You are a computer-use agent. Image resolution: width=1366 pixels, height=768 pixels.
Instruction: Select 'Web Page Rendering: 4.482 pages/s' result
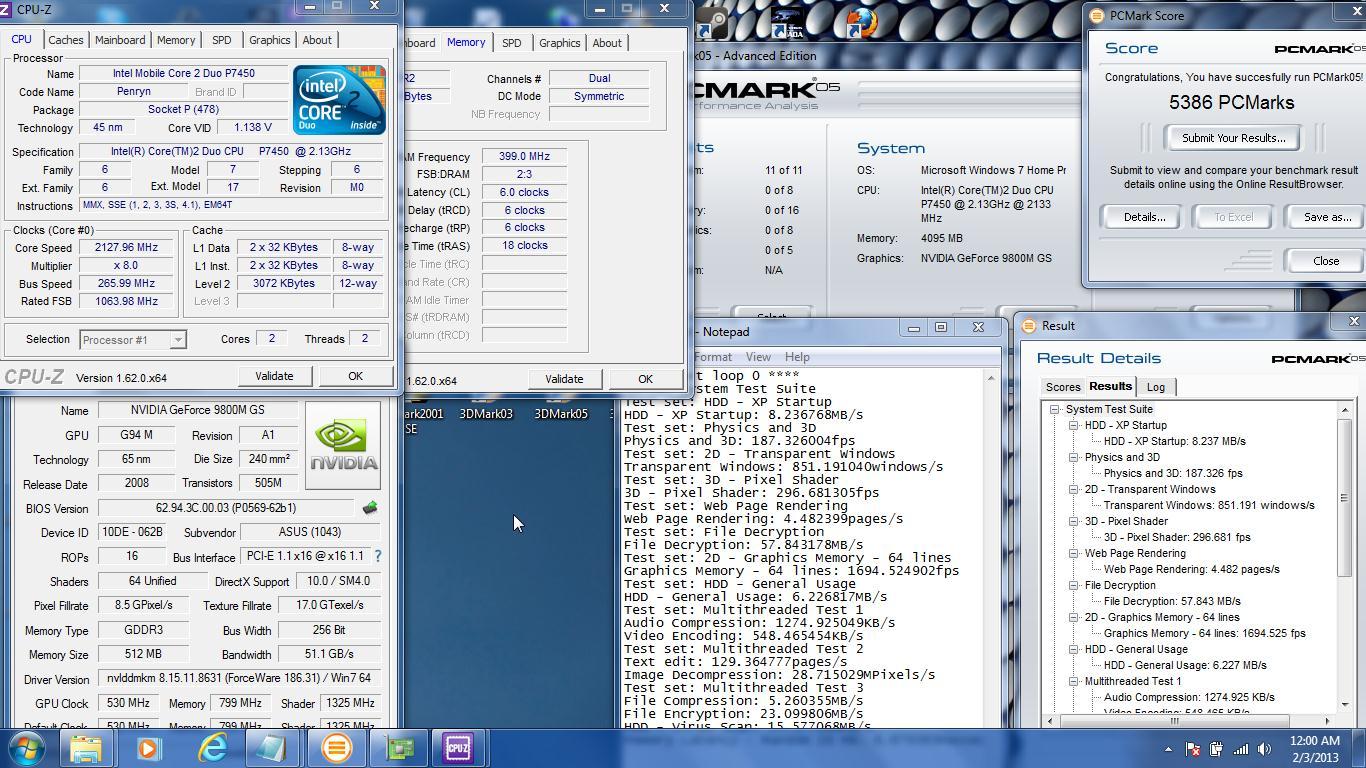pyautogui.click(x=1191, y=569)
